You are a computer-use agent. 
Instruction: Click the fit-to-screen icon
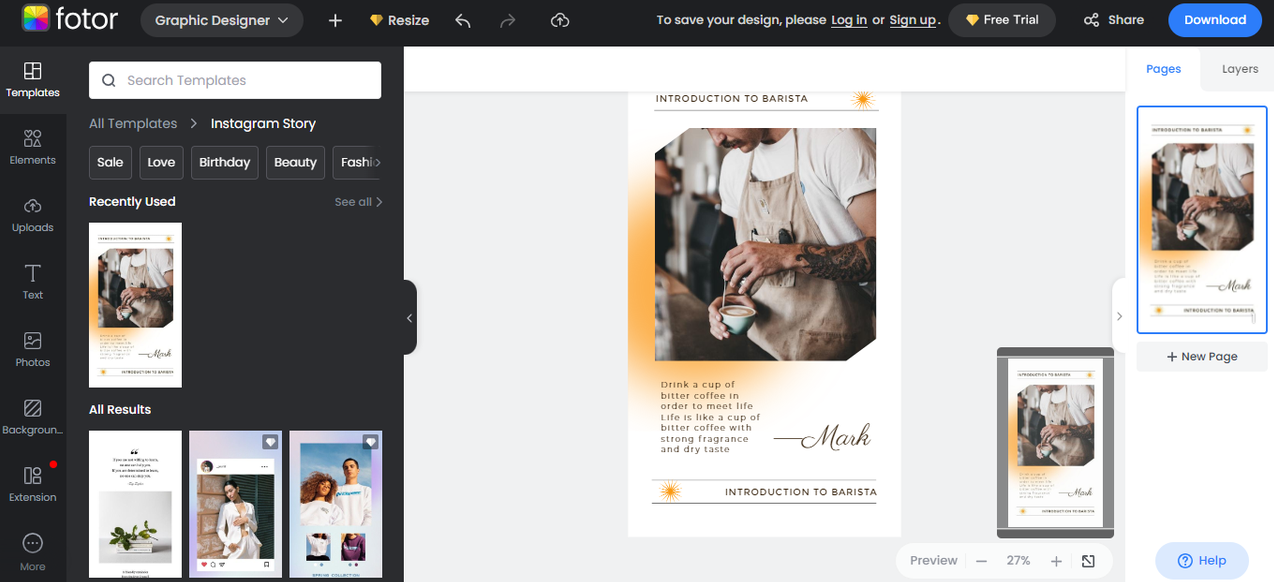[x=1089, y=561]
